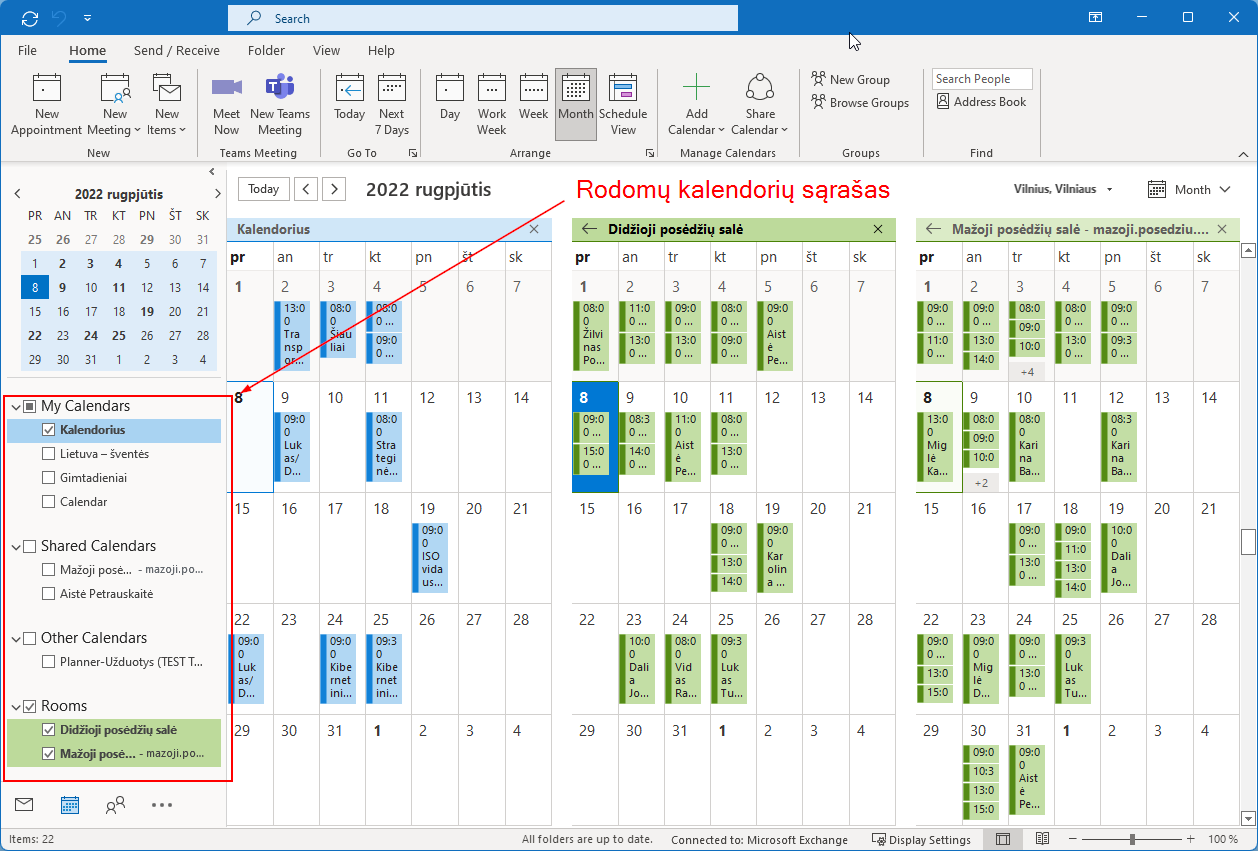The height and width of the screenshot is (851, 1258).
Task: Check the Gimtadieniai calendar checkbox
Action: pos(49,478)
